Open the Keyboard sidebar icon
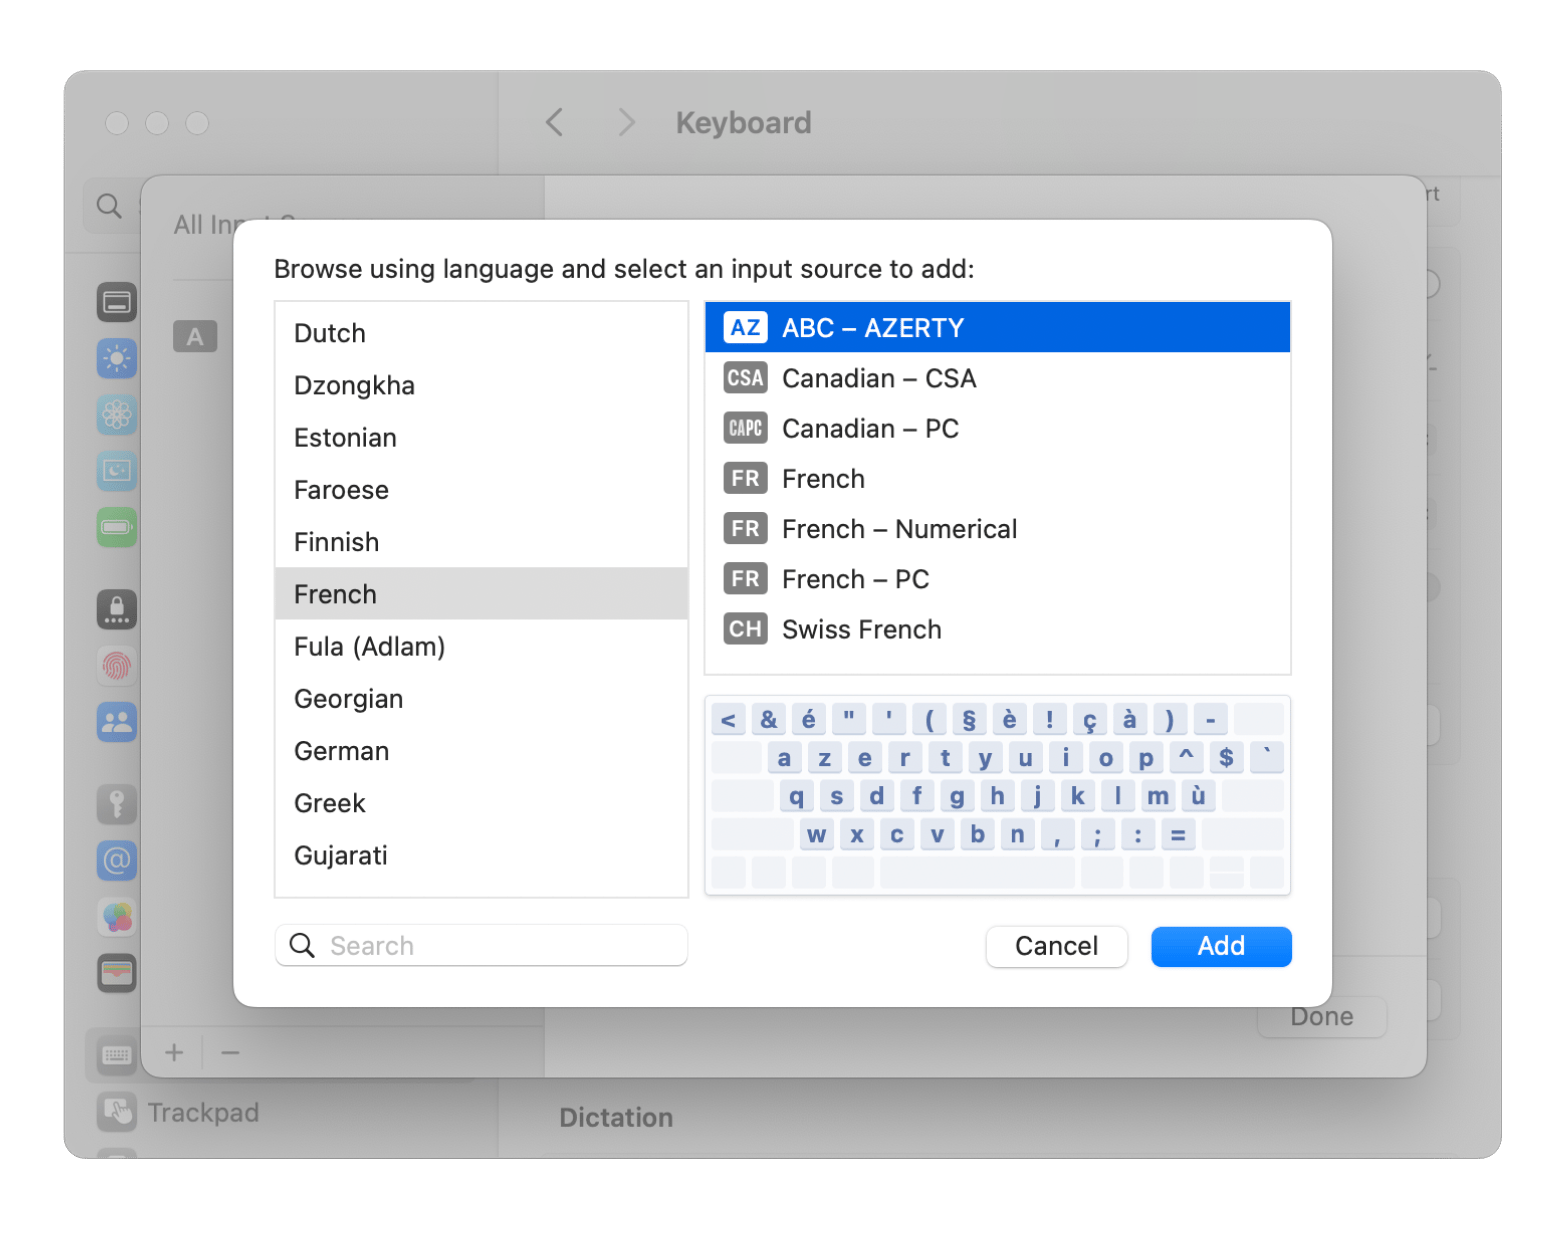 (x=117, y=1055)
